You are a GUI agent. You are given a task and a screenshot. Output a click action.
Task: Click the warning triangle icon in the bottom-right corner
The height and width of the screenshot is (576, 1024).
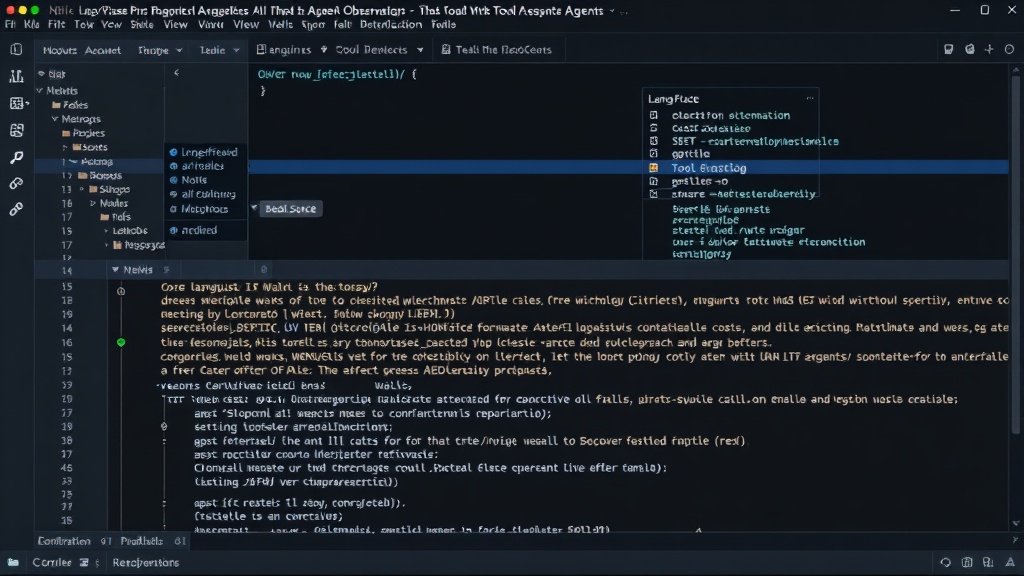point(1010,562)
